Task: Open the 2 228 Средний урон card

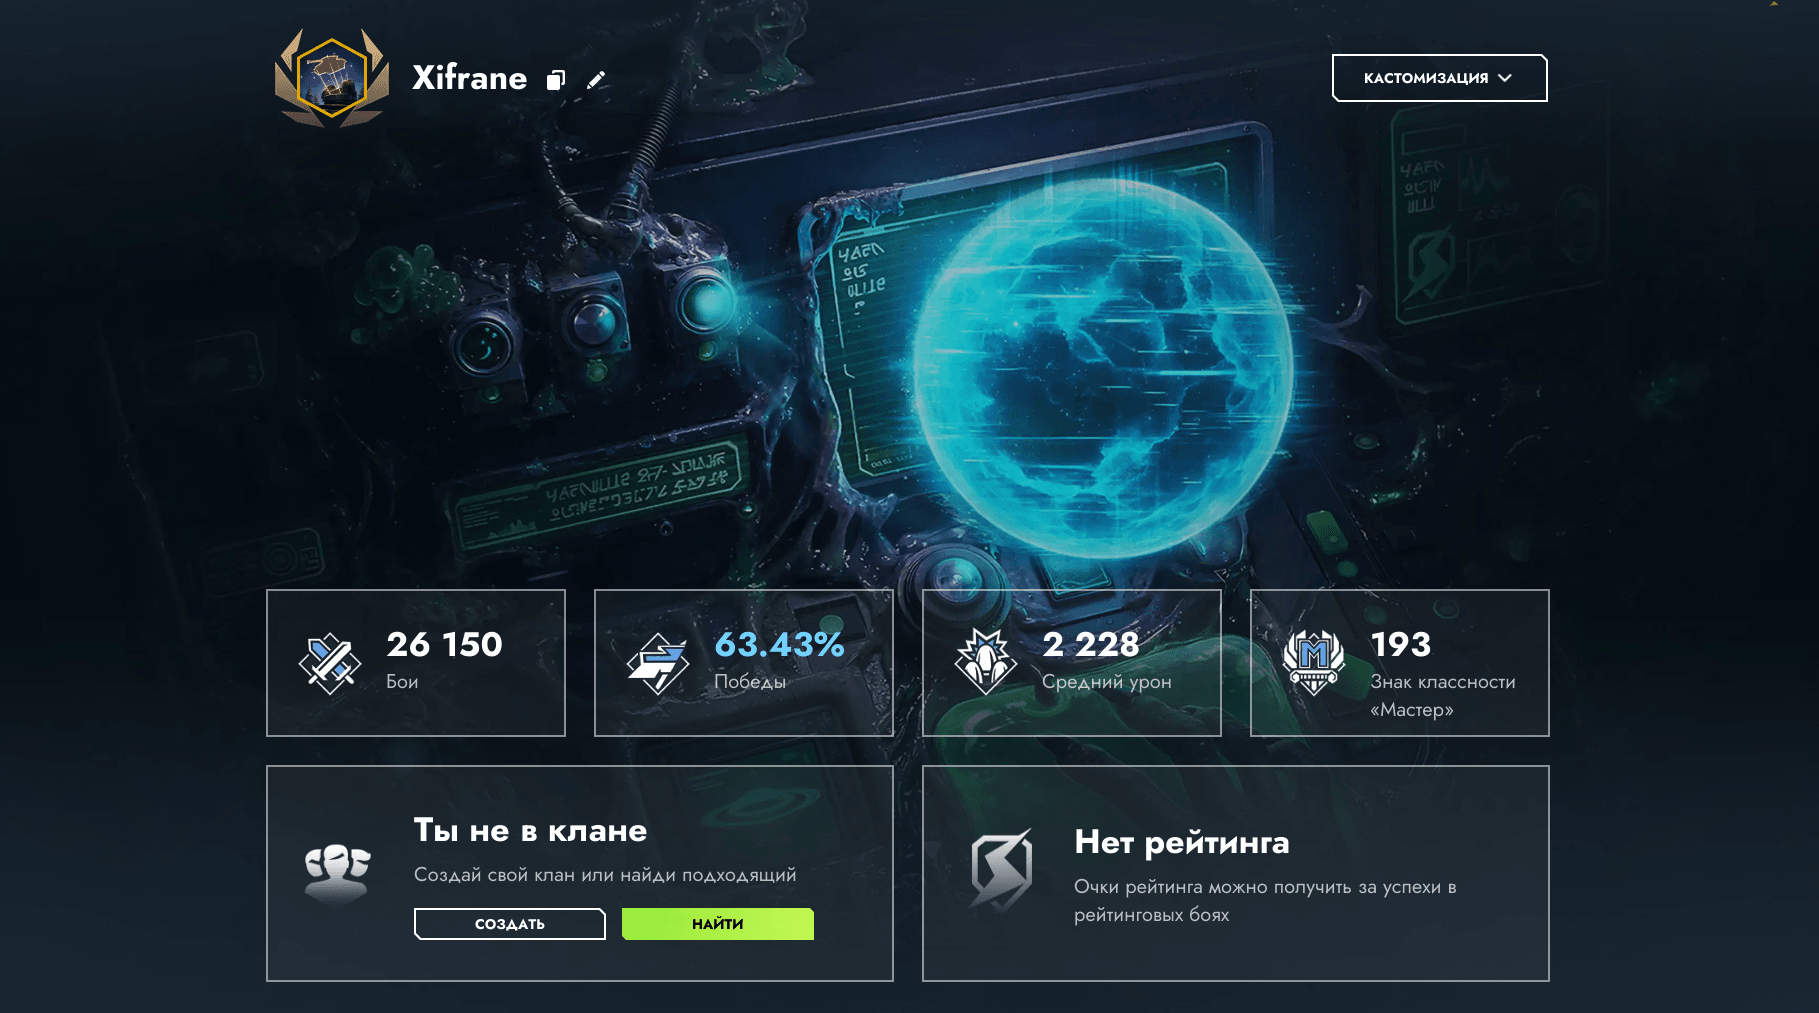Action: coord(1072,663)
